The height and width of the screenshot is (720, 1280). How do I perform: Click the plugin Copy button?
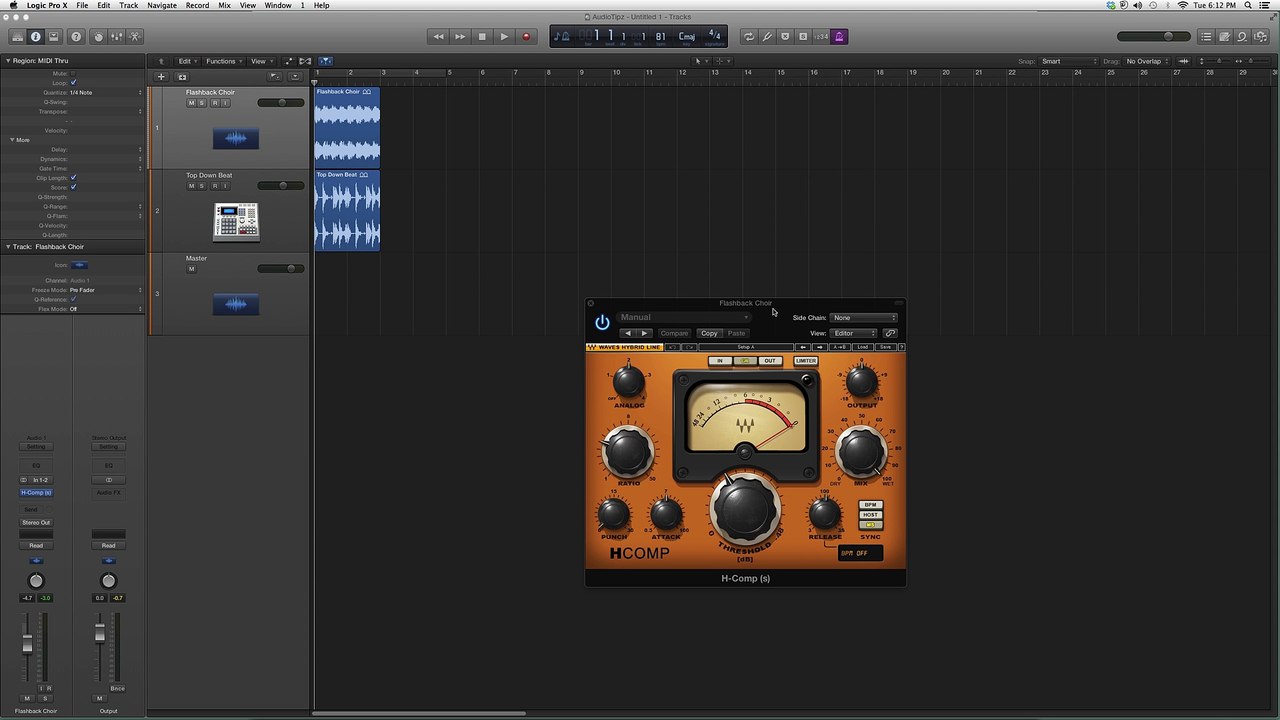pos(709,333)
